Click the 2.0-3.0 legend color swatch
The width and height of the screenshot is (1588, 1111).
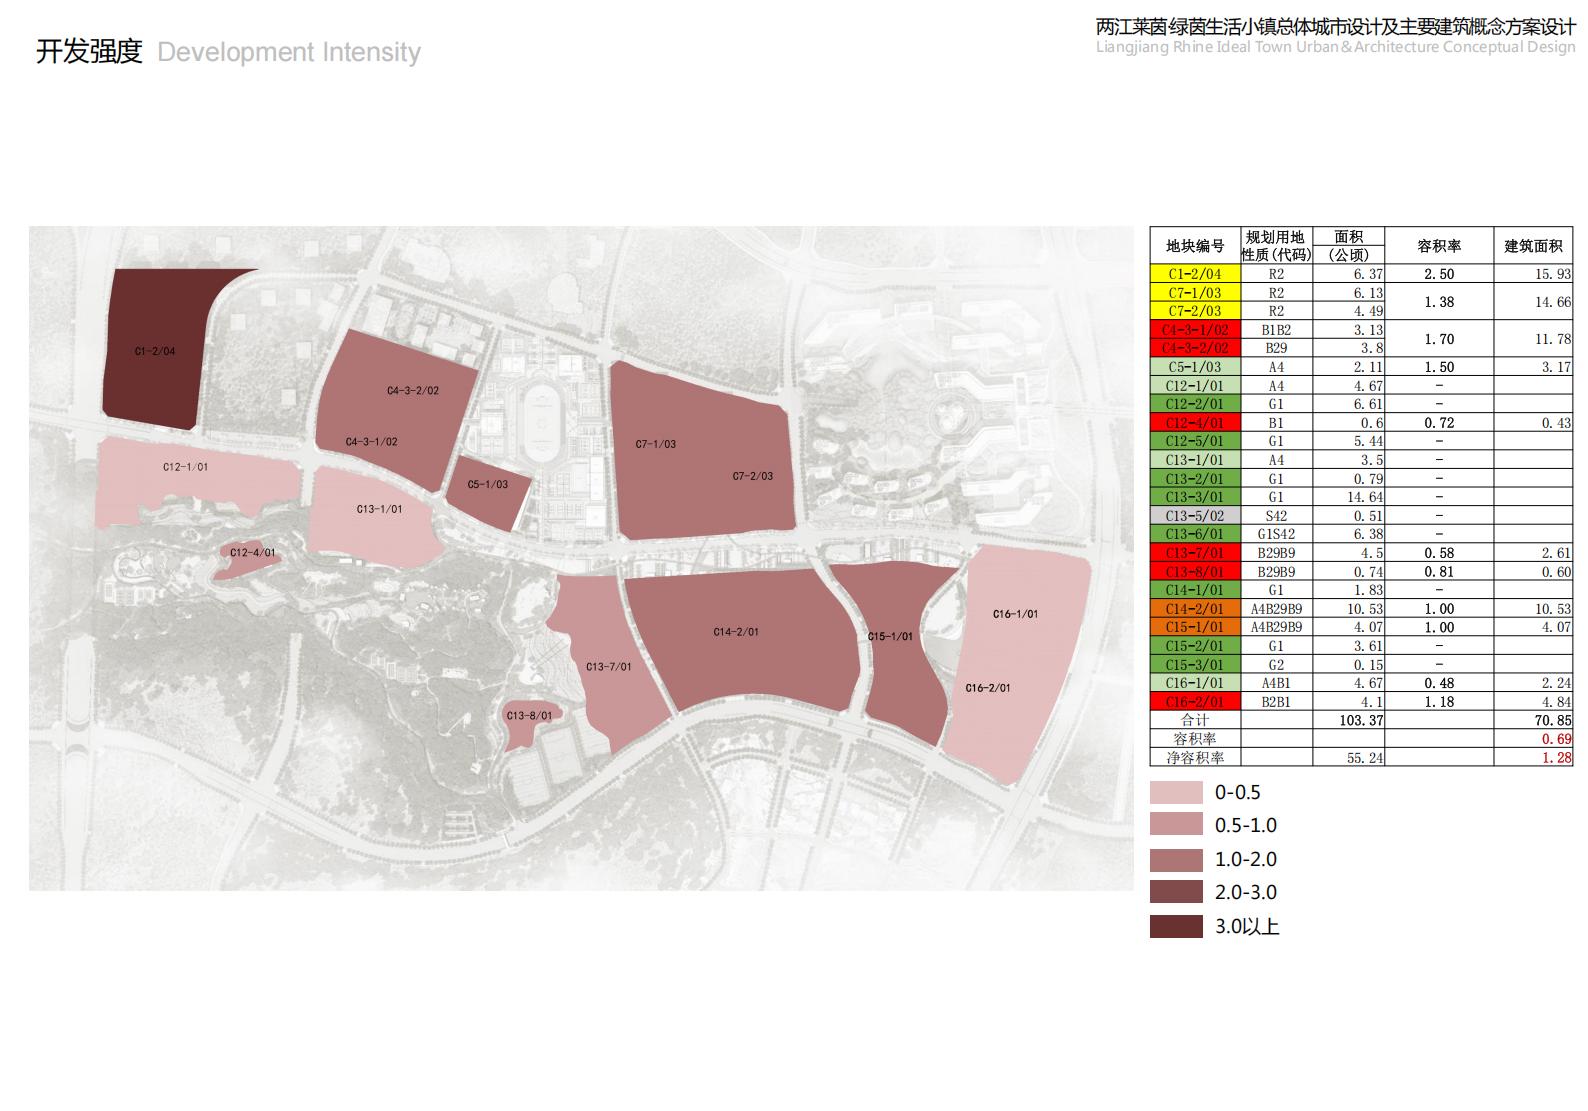[x=1176, y=892]
